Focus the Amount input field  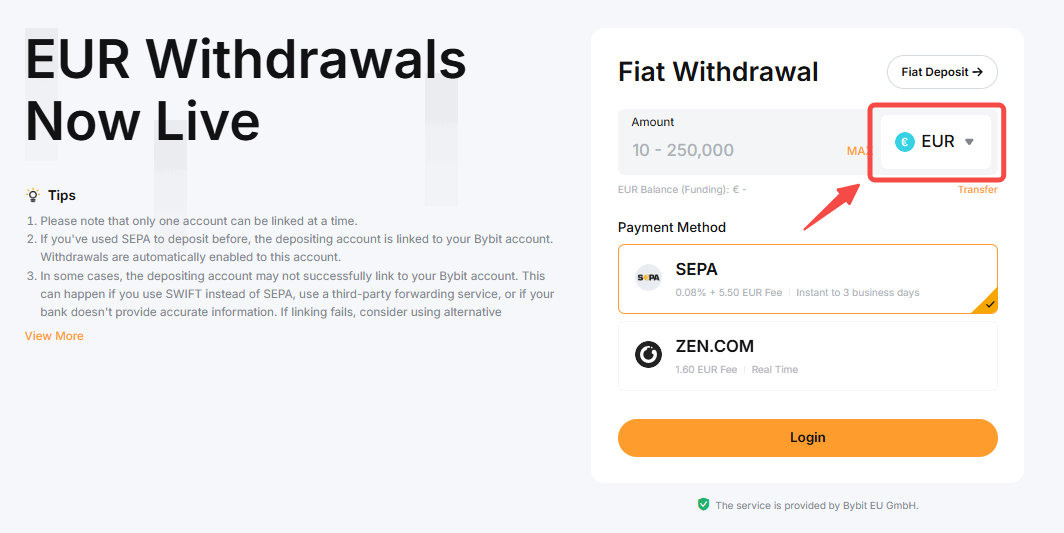[730, 150]
